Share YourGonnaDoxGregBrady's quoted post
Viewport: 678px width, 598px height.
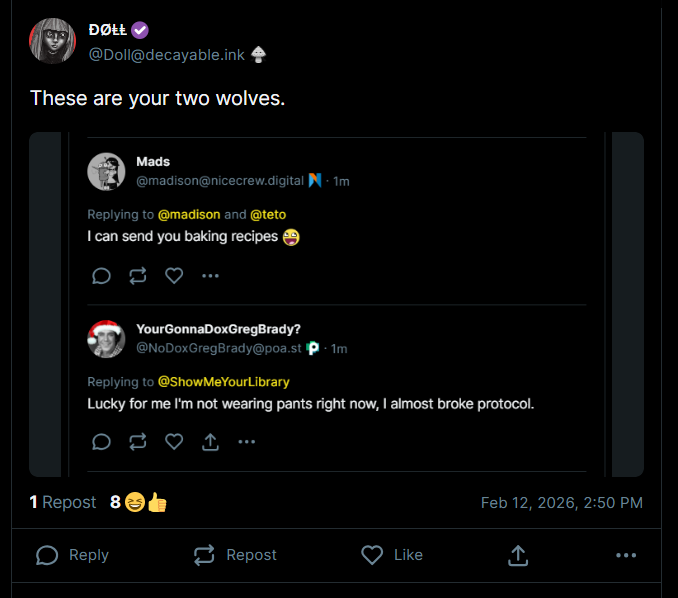(x=210, y=441)
